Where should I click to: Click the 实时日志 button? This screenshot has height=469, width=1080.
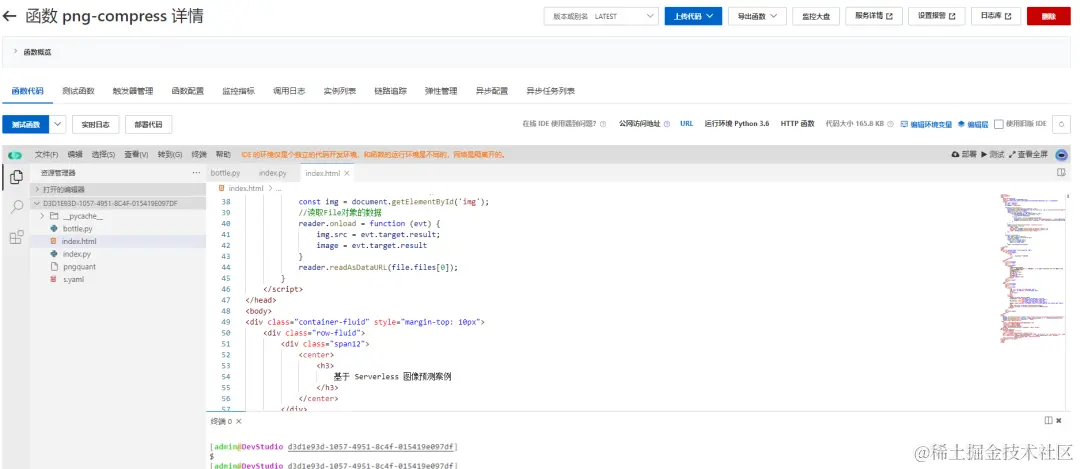[x=96, y=124]
